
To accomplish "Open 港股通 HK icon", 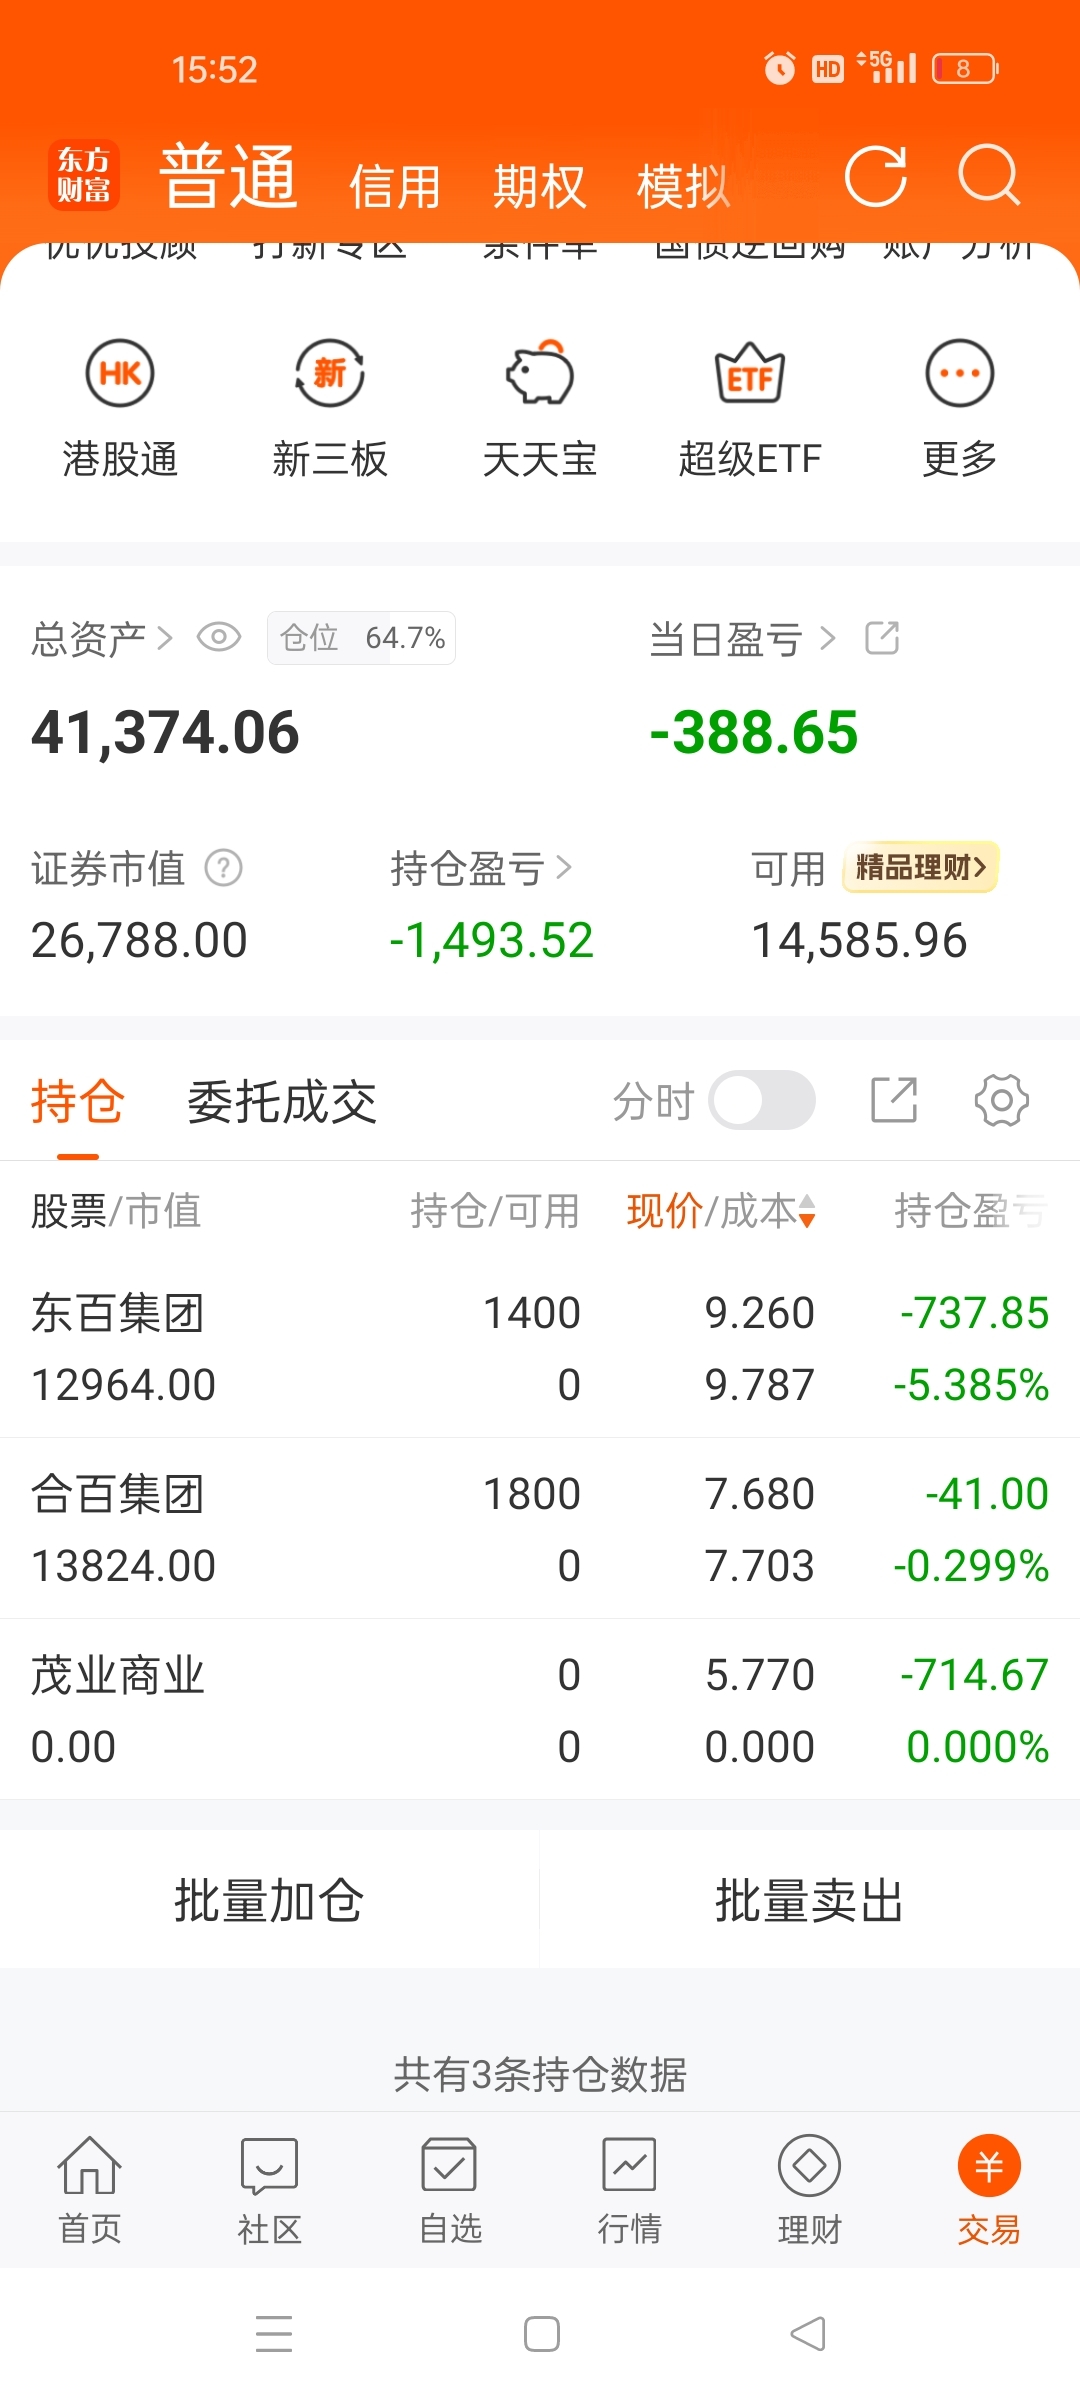I will coord(120,374).
